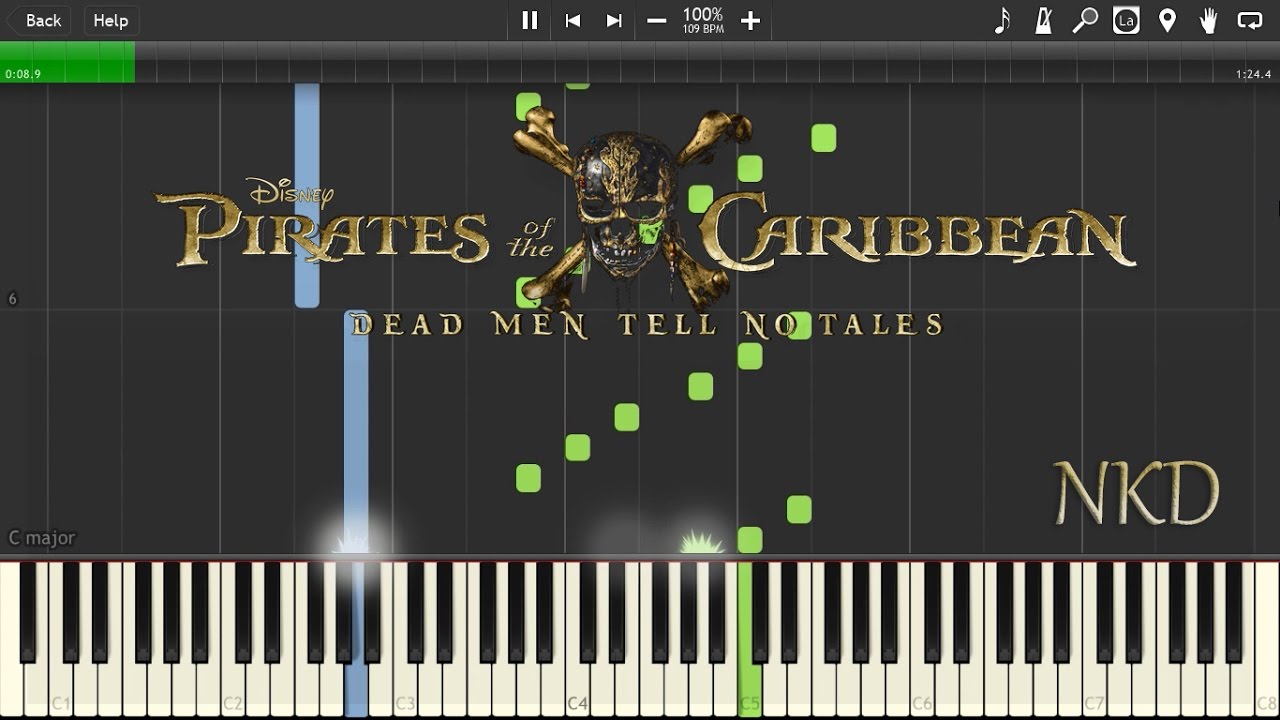
Task: Click measure number 6 label
Action: [x=12, y=299]
